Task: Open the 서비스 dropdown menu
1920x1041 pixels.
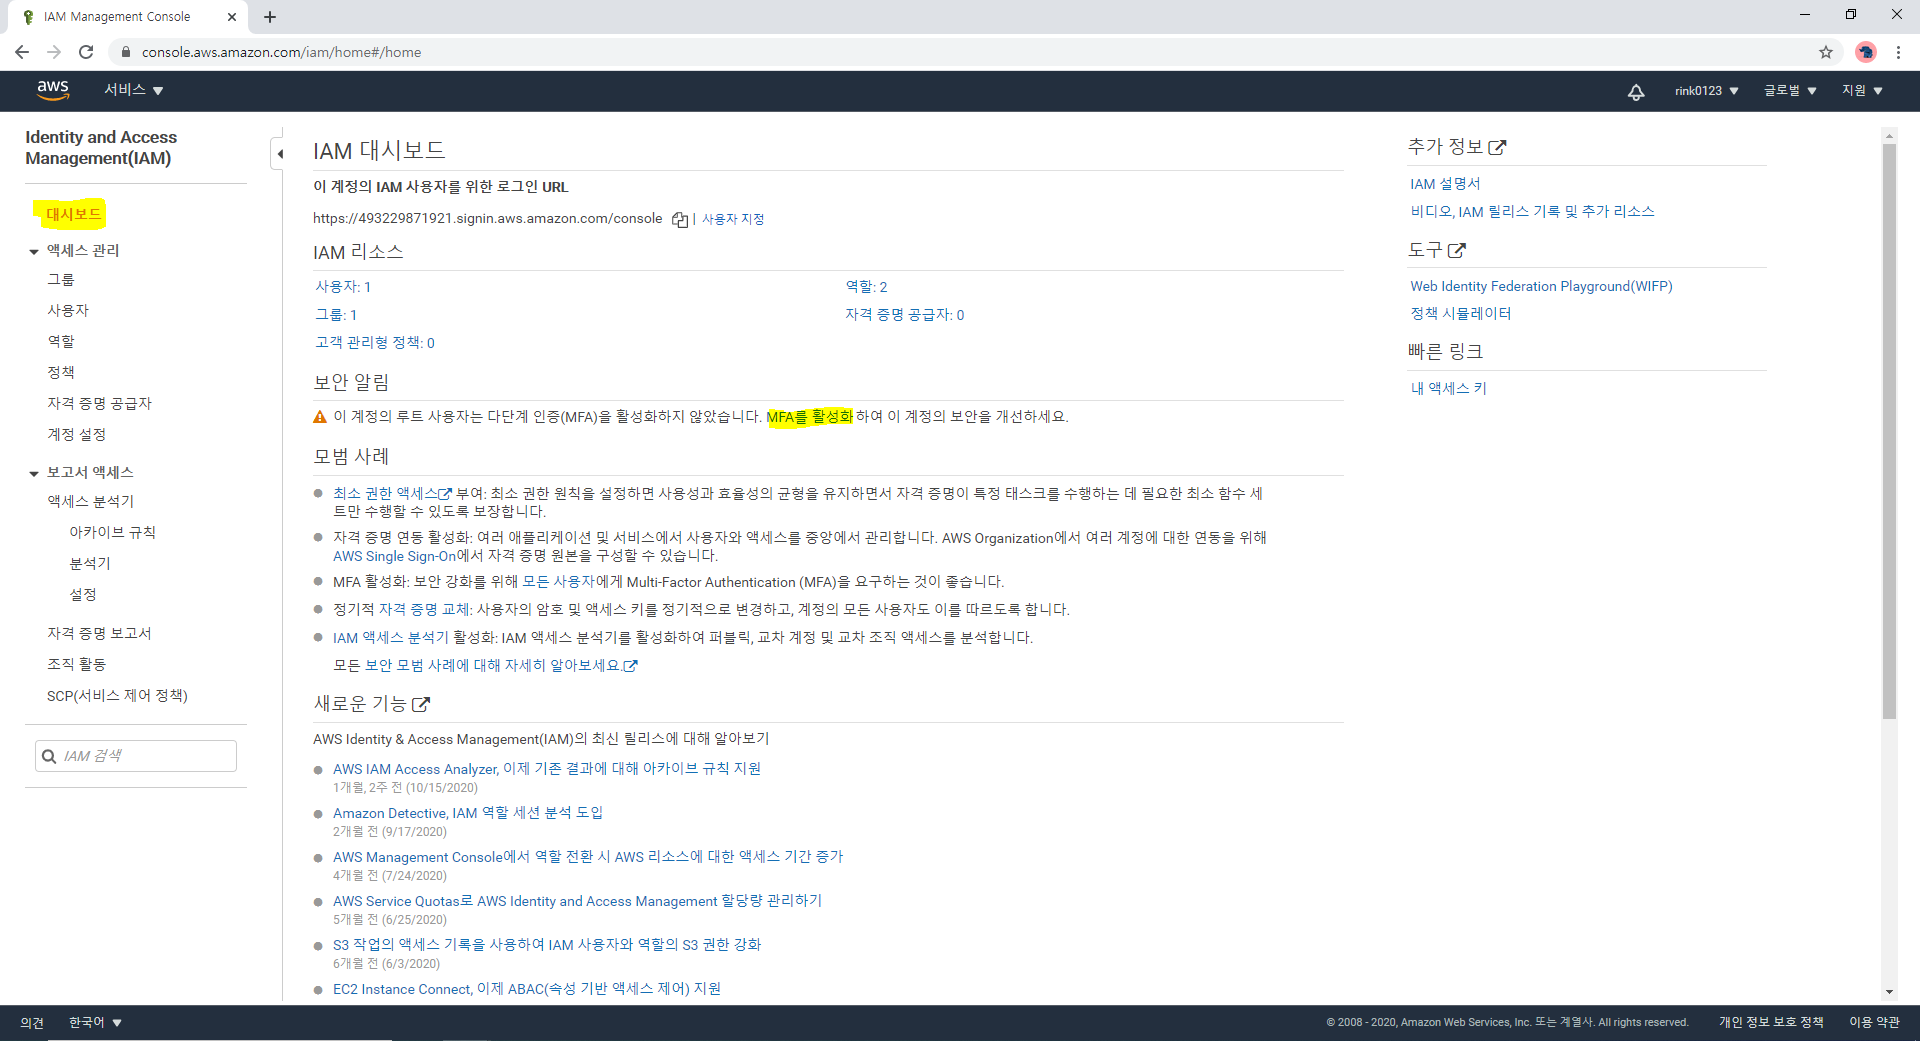Action: tap(134, 90)
